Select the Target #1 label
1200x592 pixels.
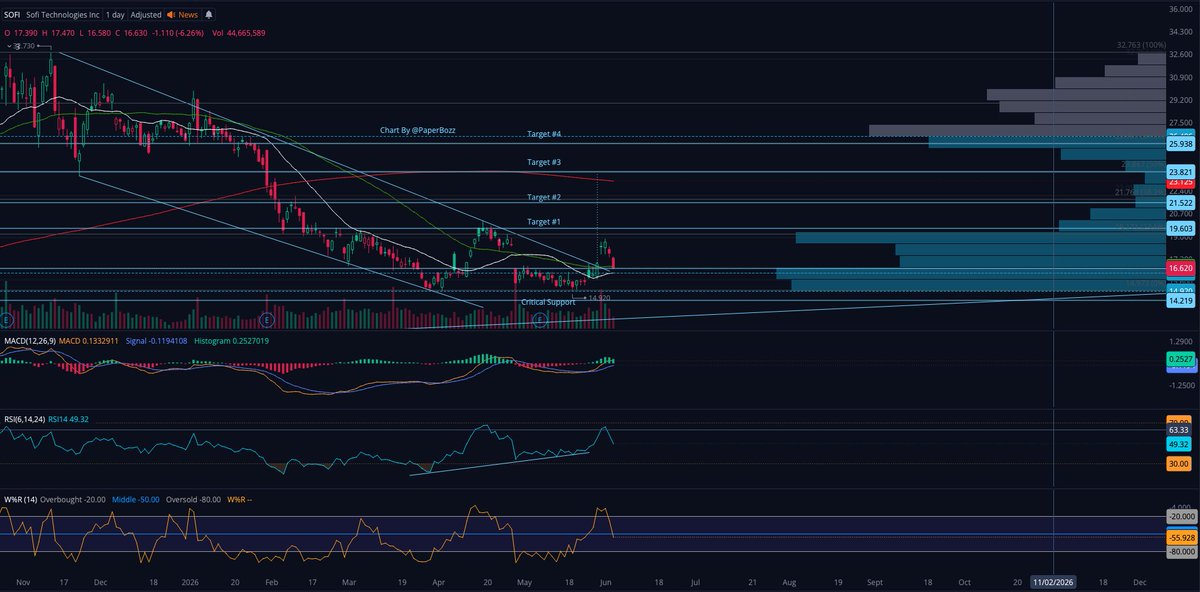coord(544,221)
